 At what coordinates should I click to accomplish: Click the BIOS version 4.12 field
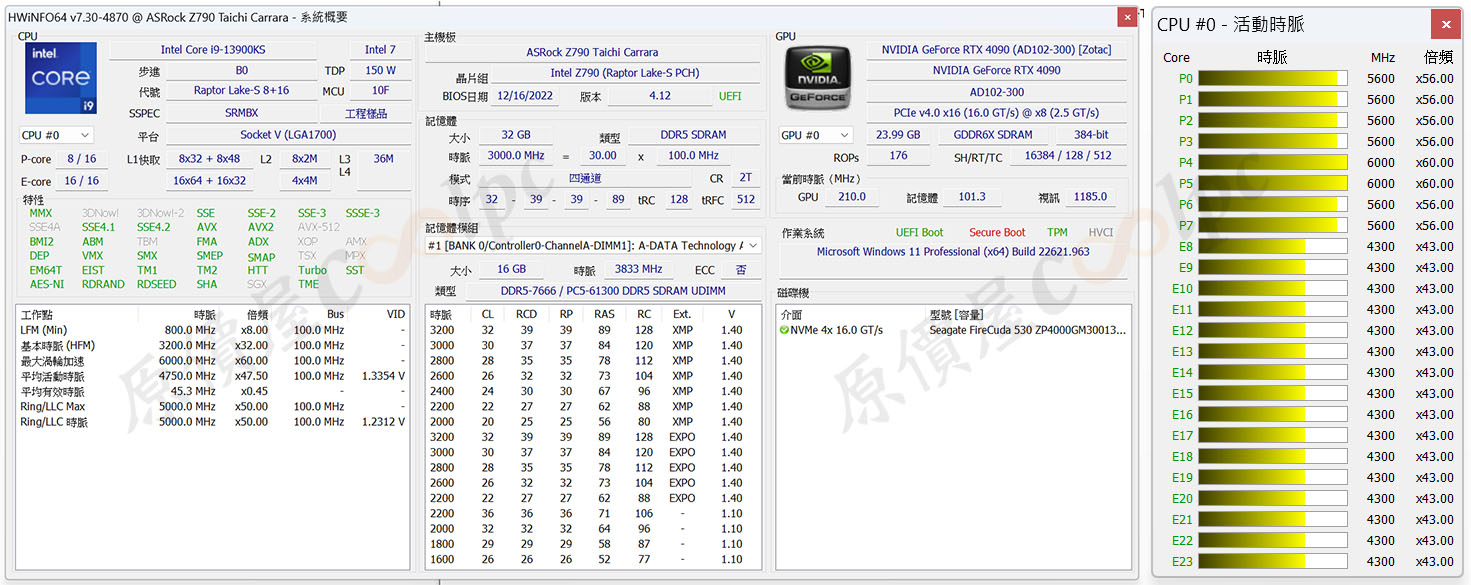pos(660,96)
